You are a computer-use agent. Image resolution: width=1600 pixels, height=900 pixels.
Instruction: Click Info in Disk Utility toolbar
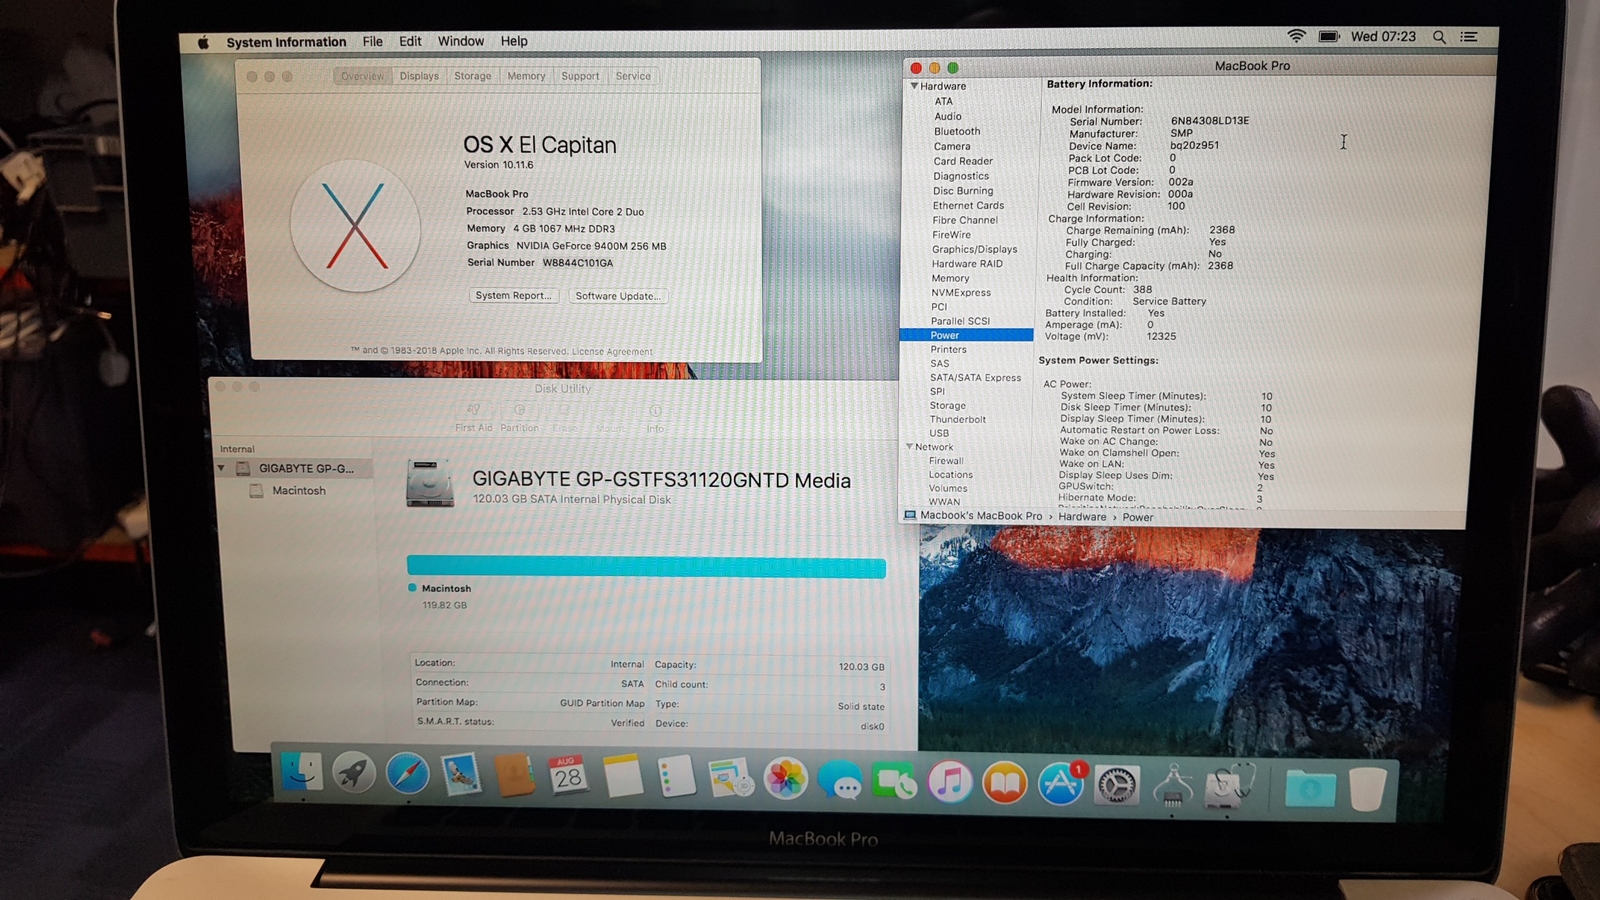click(655, 419)
